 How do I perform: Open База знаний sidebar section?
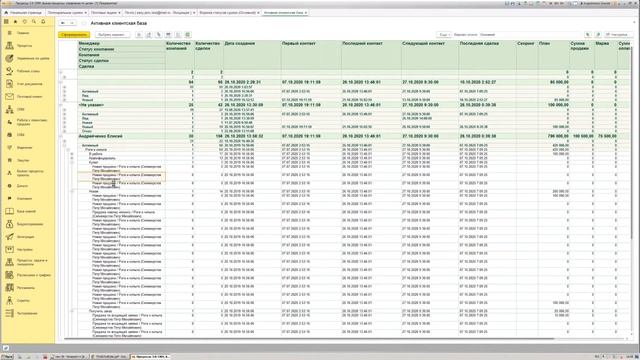coord(27,211)
